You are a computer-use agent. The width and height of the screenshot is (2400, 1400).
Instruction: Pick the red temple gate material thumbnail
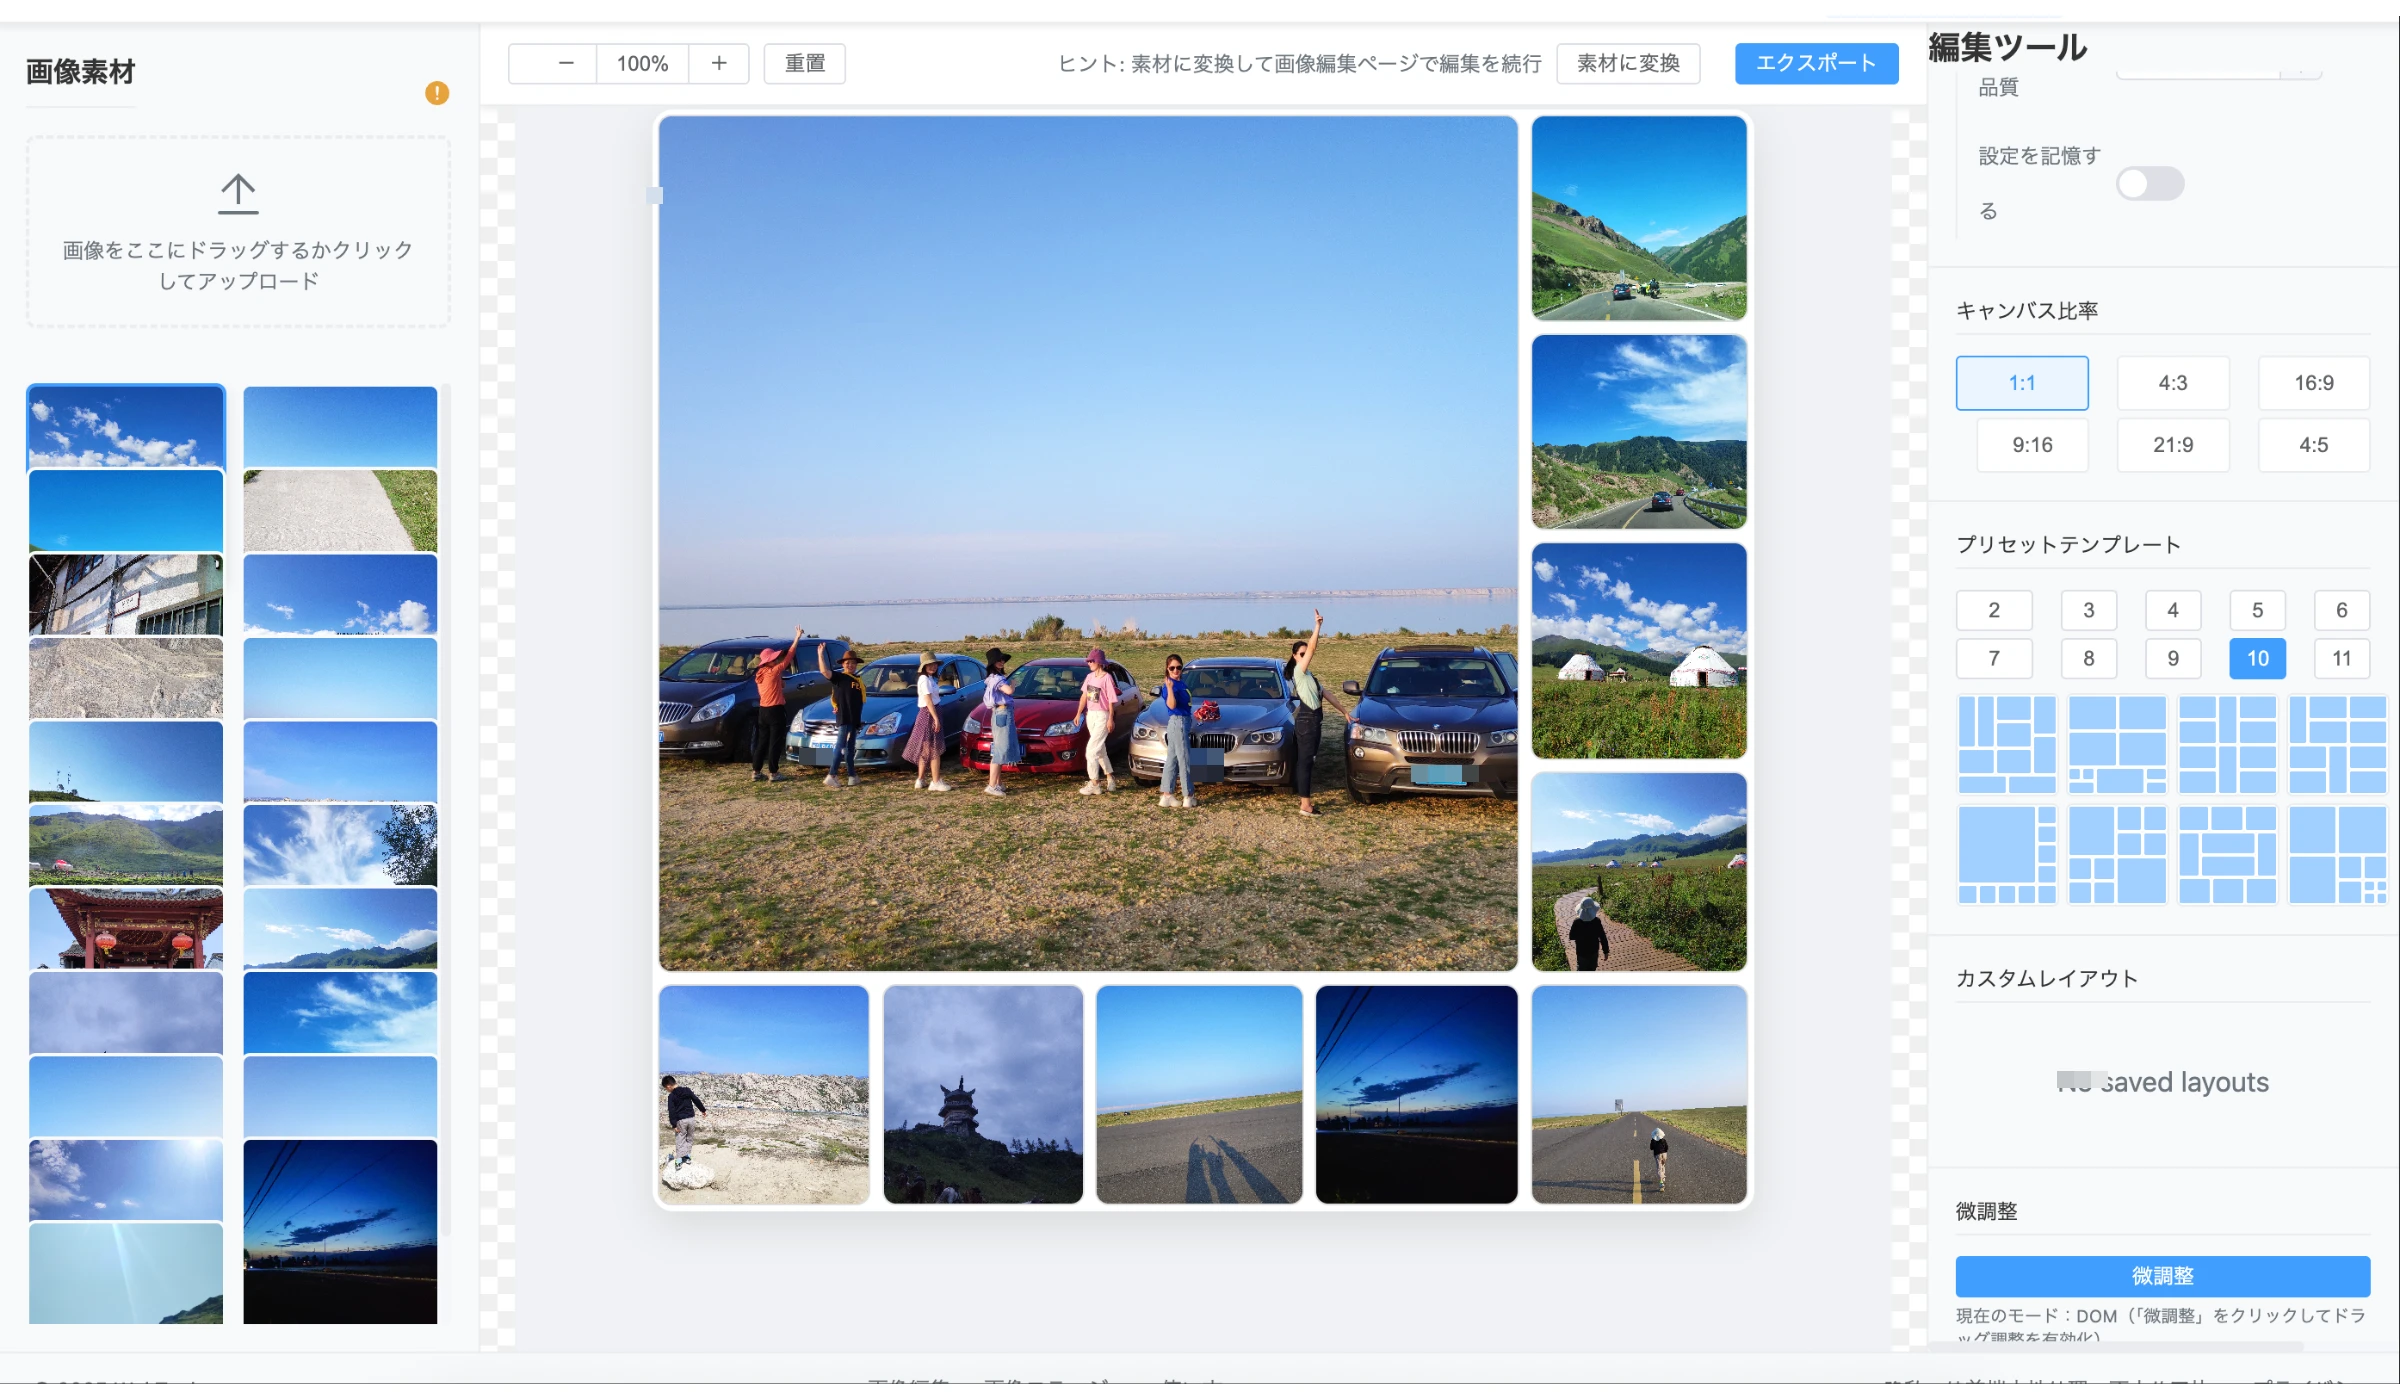(x=126, y=928)
